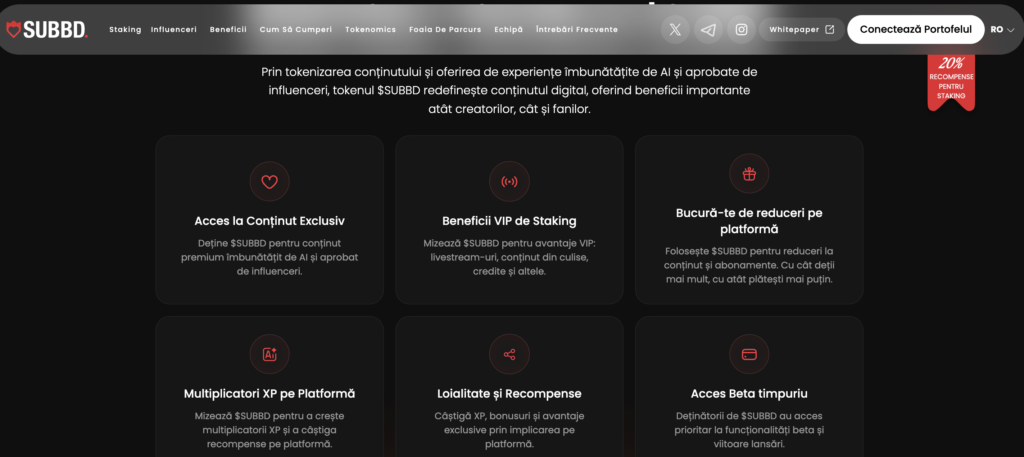
Task: Go to Foaia De Parcurs section
Action: 445,29
